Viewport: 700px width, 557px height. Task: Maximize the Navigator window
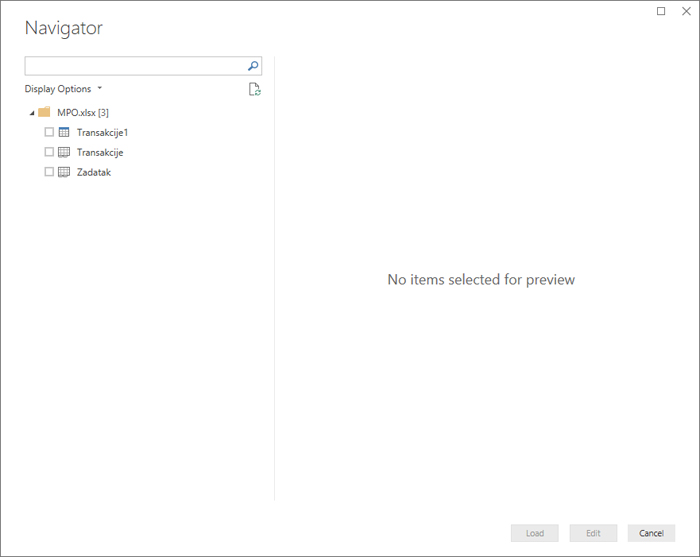point(661,11)
